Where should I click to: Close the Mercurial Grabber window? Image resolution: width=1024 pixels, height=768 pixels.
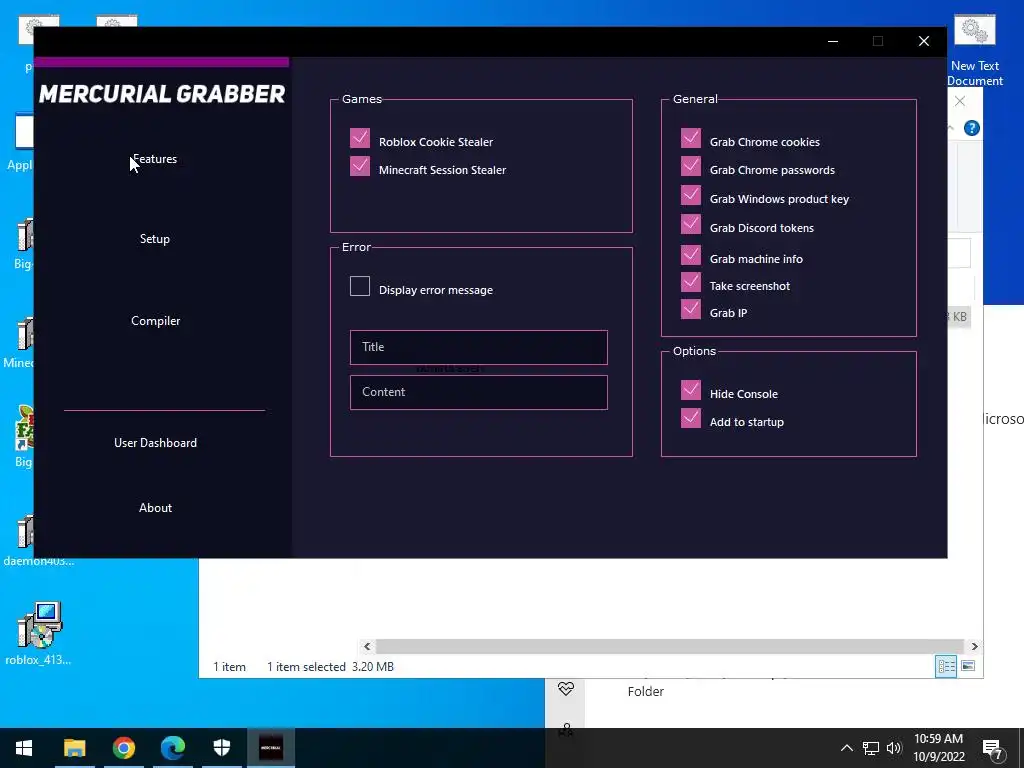(923, 41)
